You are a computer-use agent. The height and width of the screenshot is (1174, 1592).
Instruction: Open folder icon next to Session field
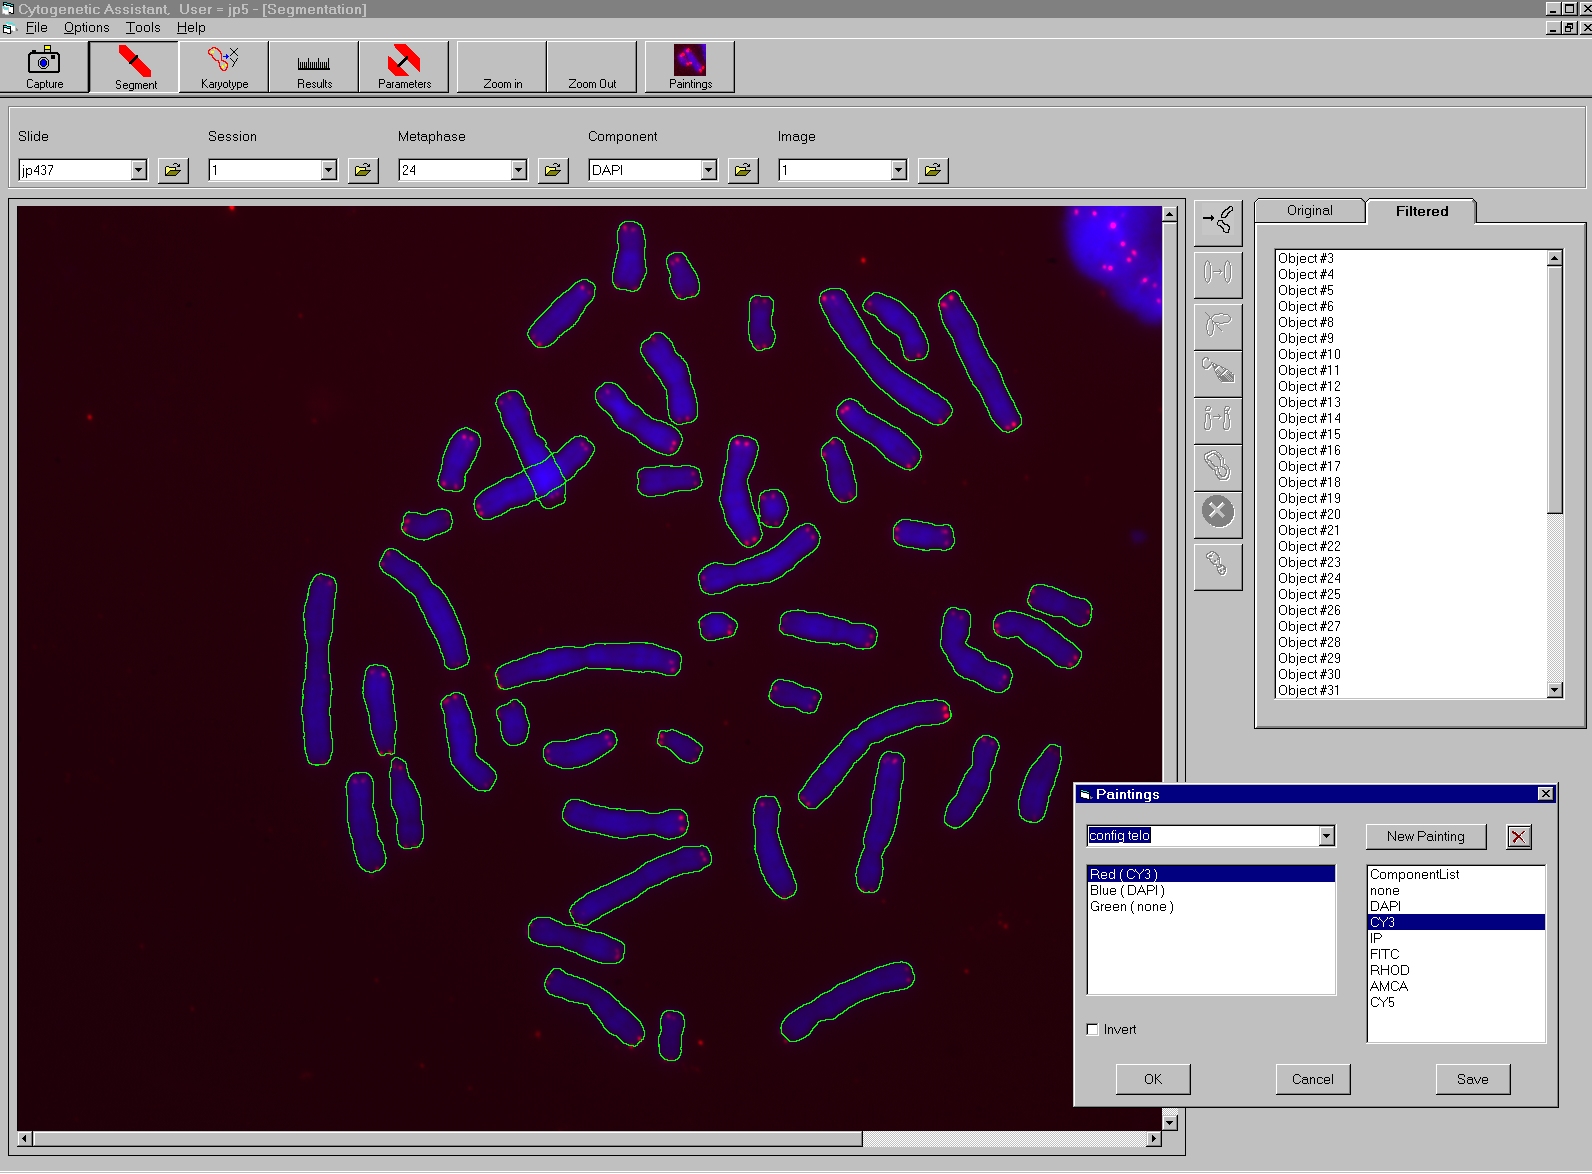pyautogui.click(x=363, y=170)
